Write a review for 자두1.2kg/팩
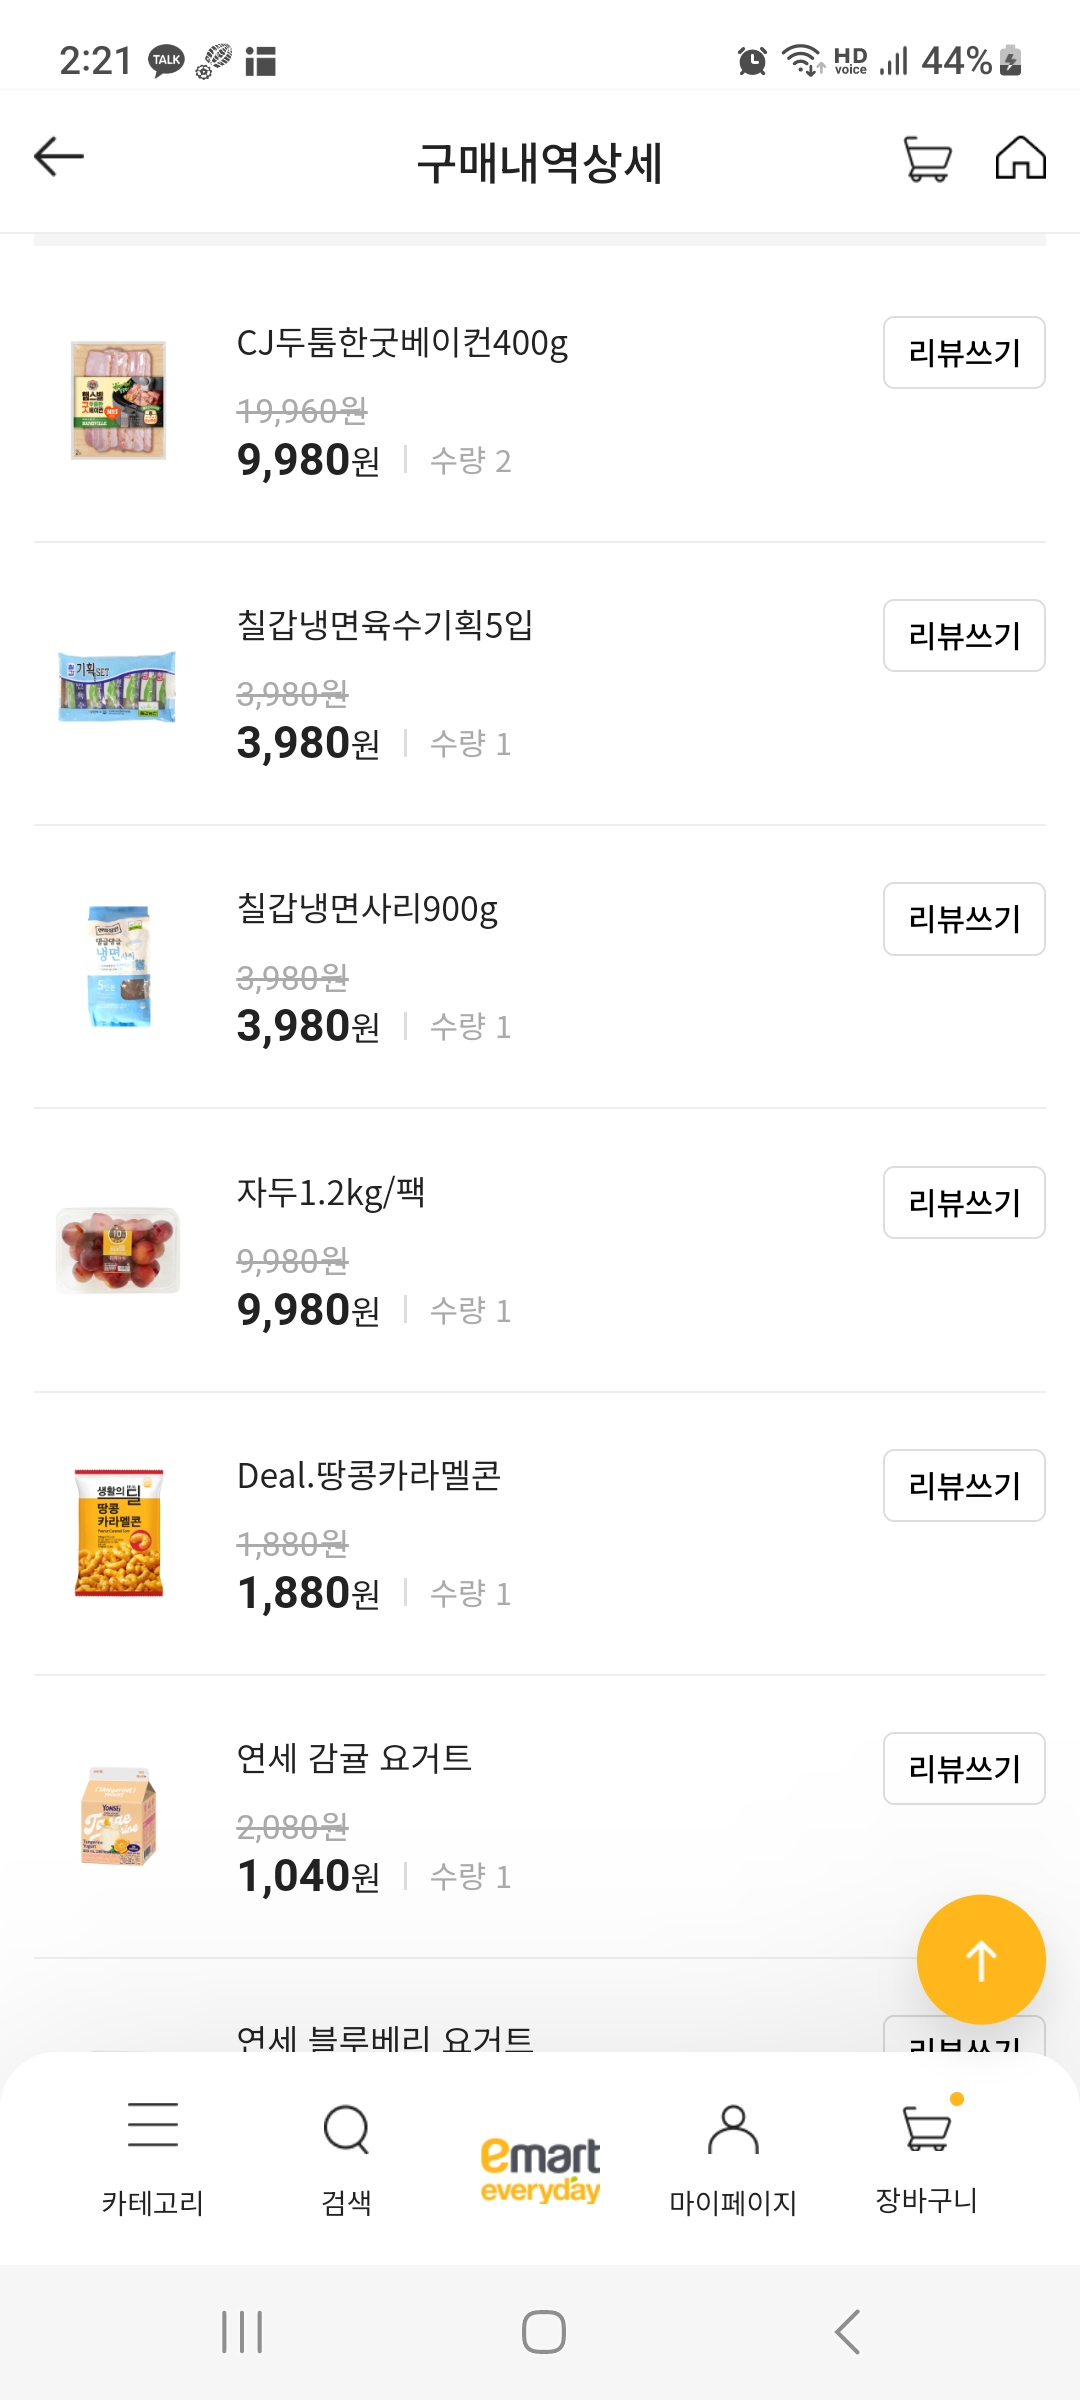 click(x=964, y=1202)
